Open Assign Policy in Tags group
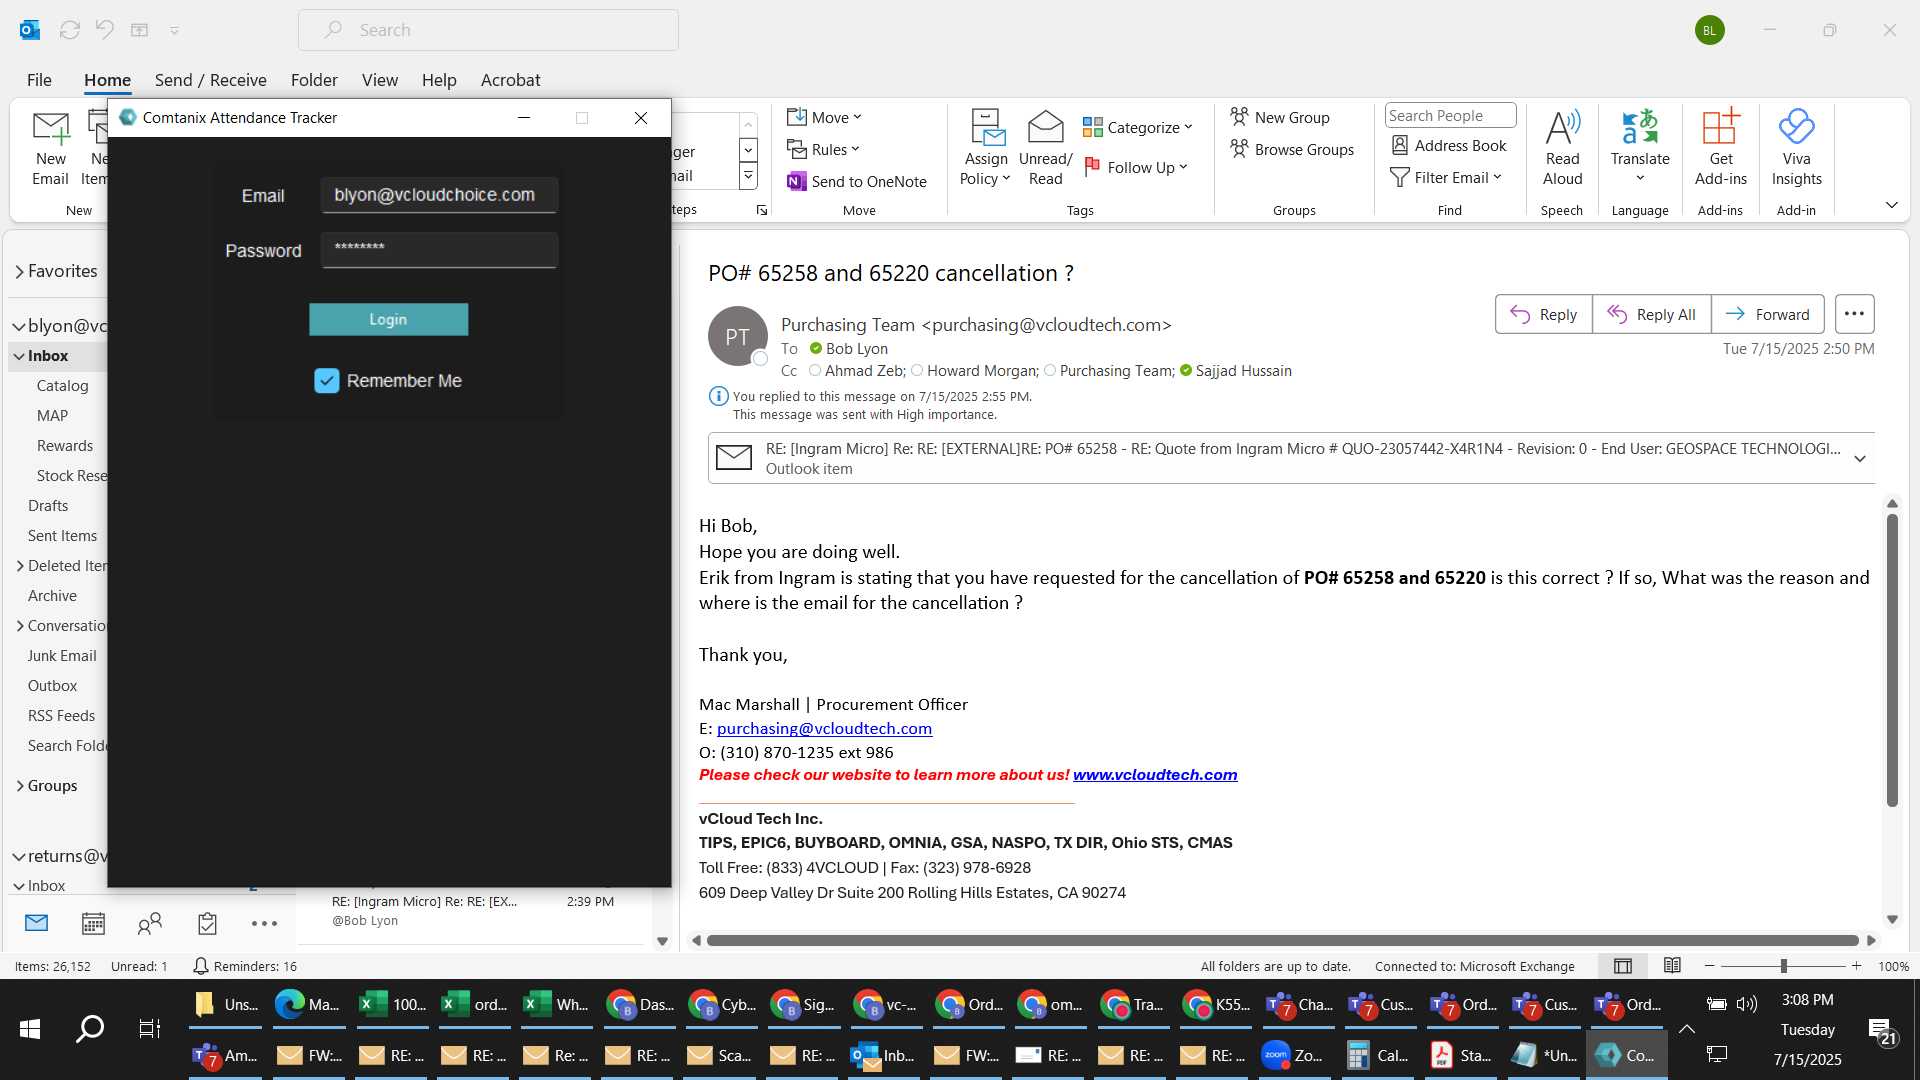The width and height of the screenshot is (1920, 1080). point(985,148)
